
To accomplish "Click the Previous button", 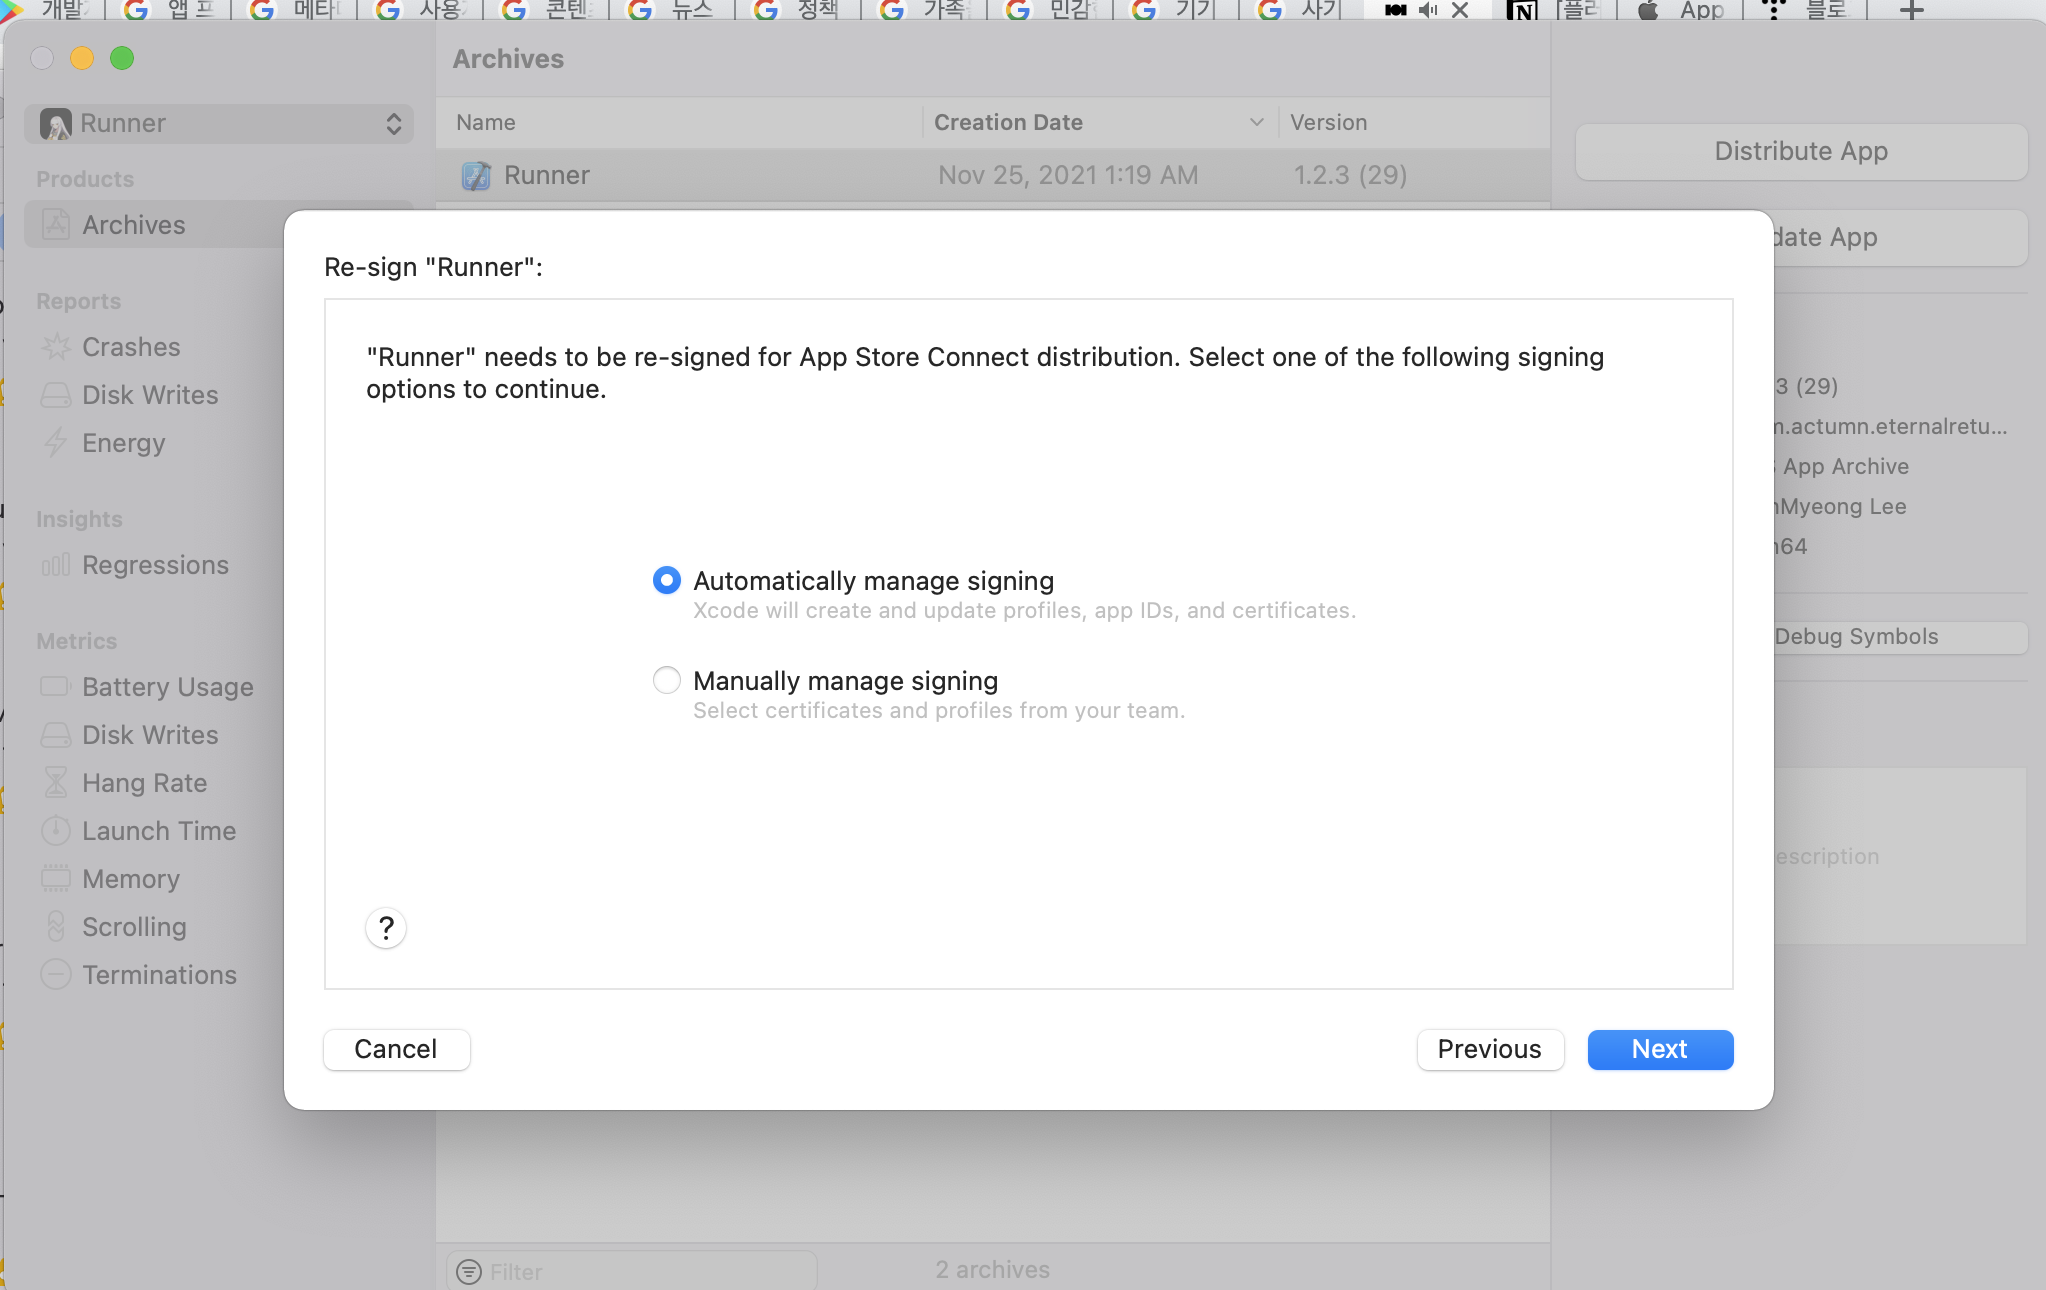I will pos(1489,1049).
